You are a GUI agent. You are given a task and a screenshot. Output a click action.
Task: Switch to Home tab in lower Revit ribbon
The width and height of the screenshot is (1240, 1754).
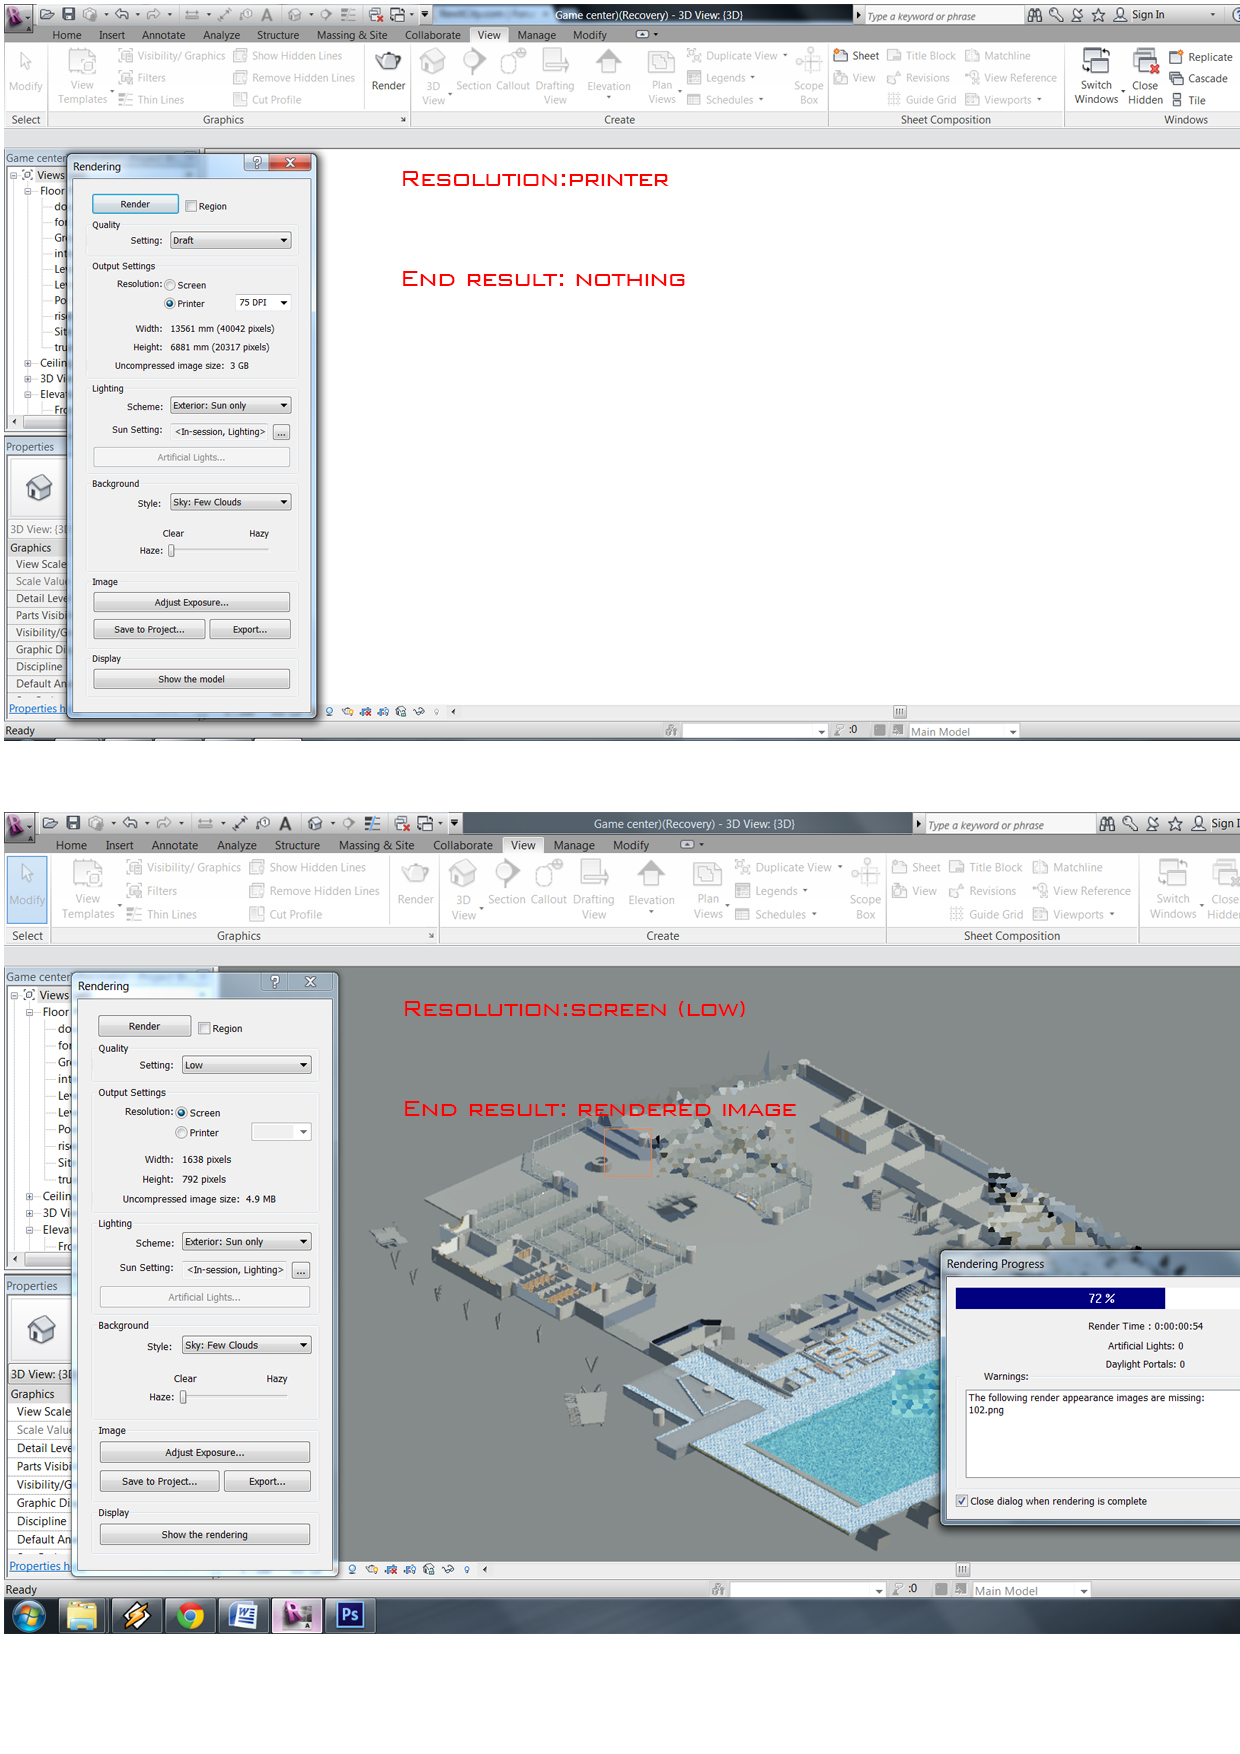[71, 845]
